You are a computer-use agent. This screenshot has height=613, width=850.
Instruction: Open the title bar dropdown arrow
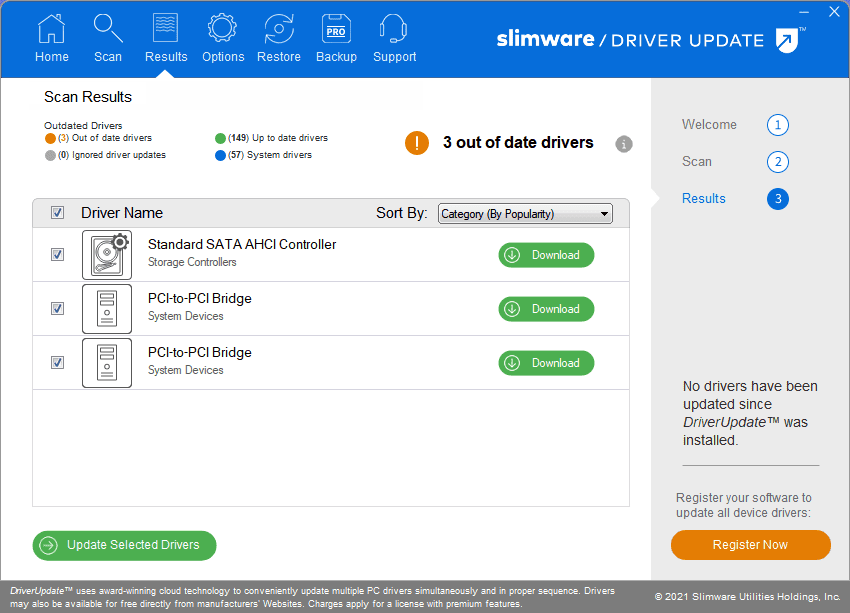[804, 12]
